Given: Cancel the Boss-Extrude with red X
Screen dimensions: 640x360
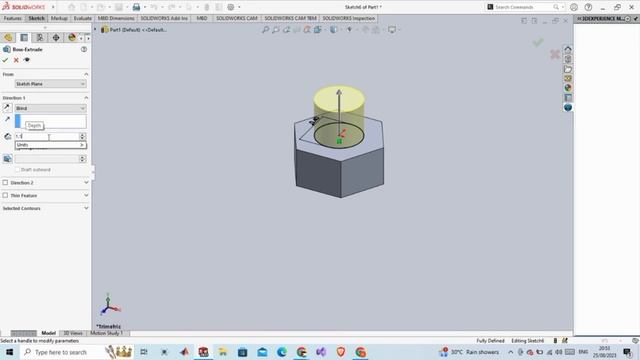Looking at the screenshot, I should pyautogui.click(x=16, y=60).
